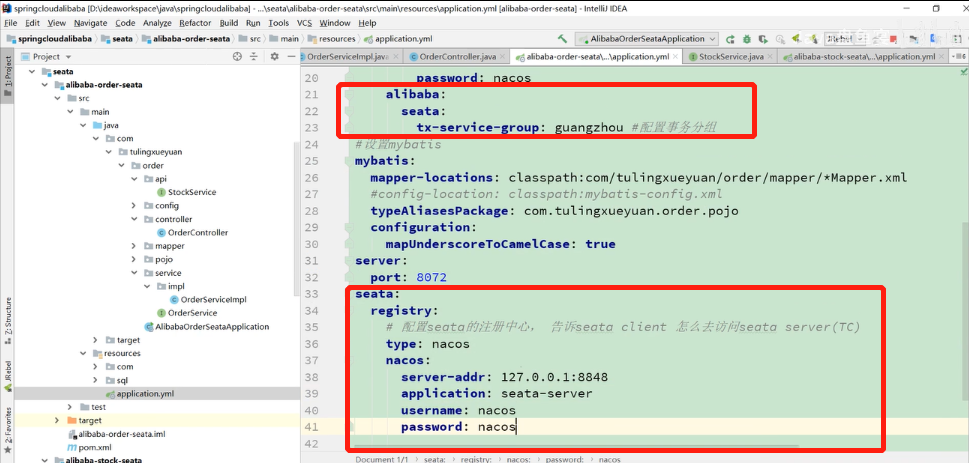Click Run with Coverage icon
Screen dimensions: 969x463
click(763, 39)
